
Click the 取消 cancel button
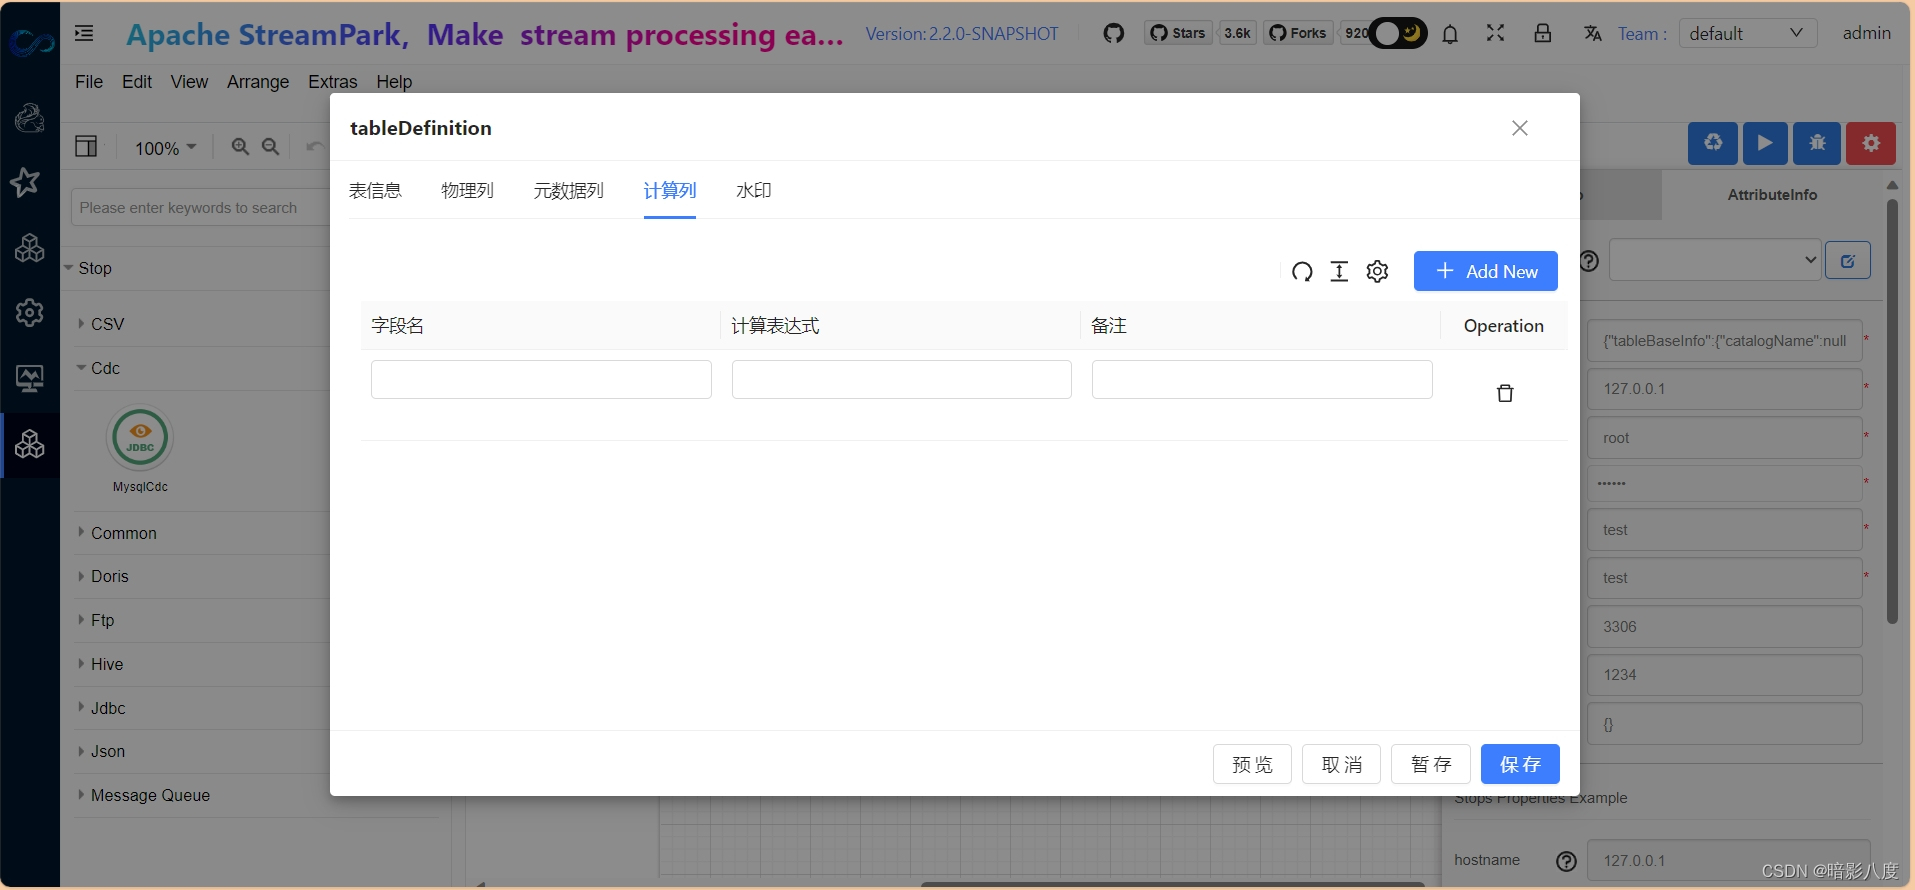[1341, 764]
